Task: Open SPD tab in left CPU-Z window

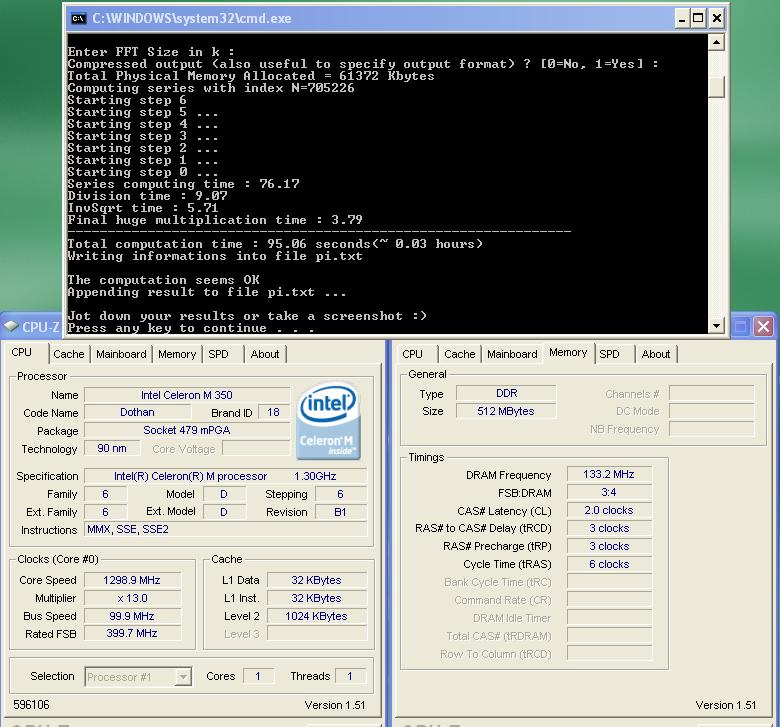Action: 218,354
